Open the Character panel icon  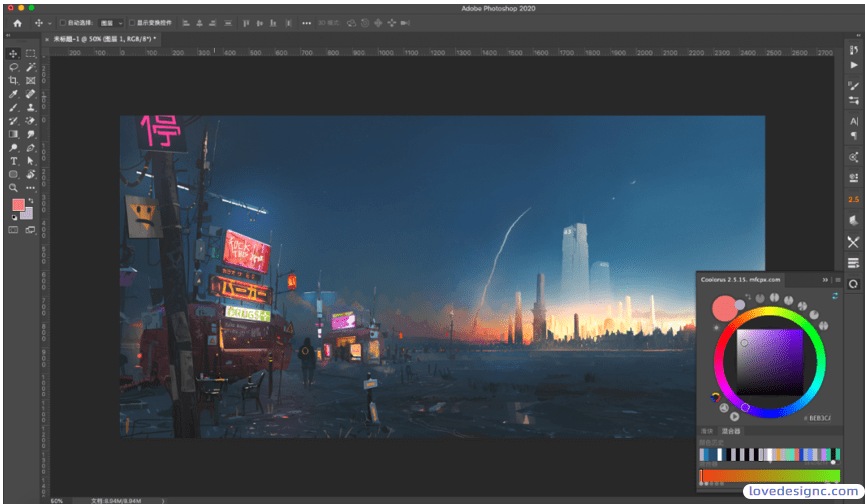point(853,121)
